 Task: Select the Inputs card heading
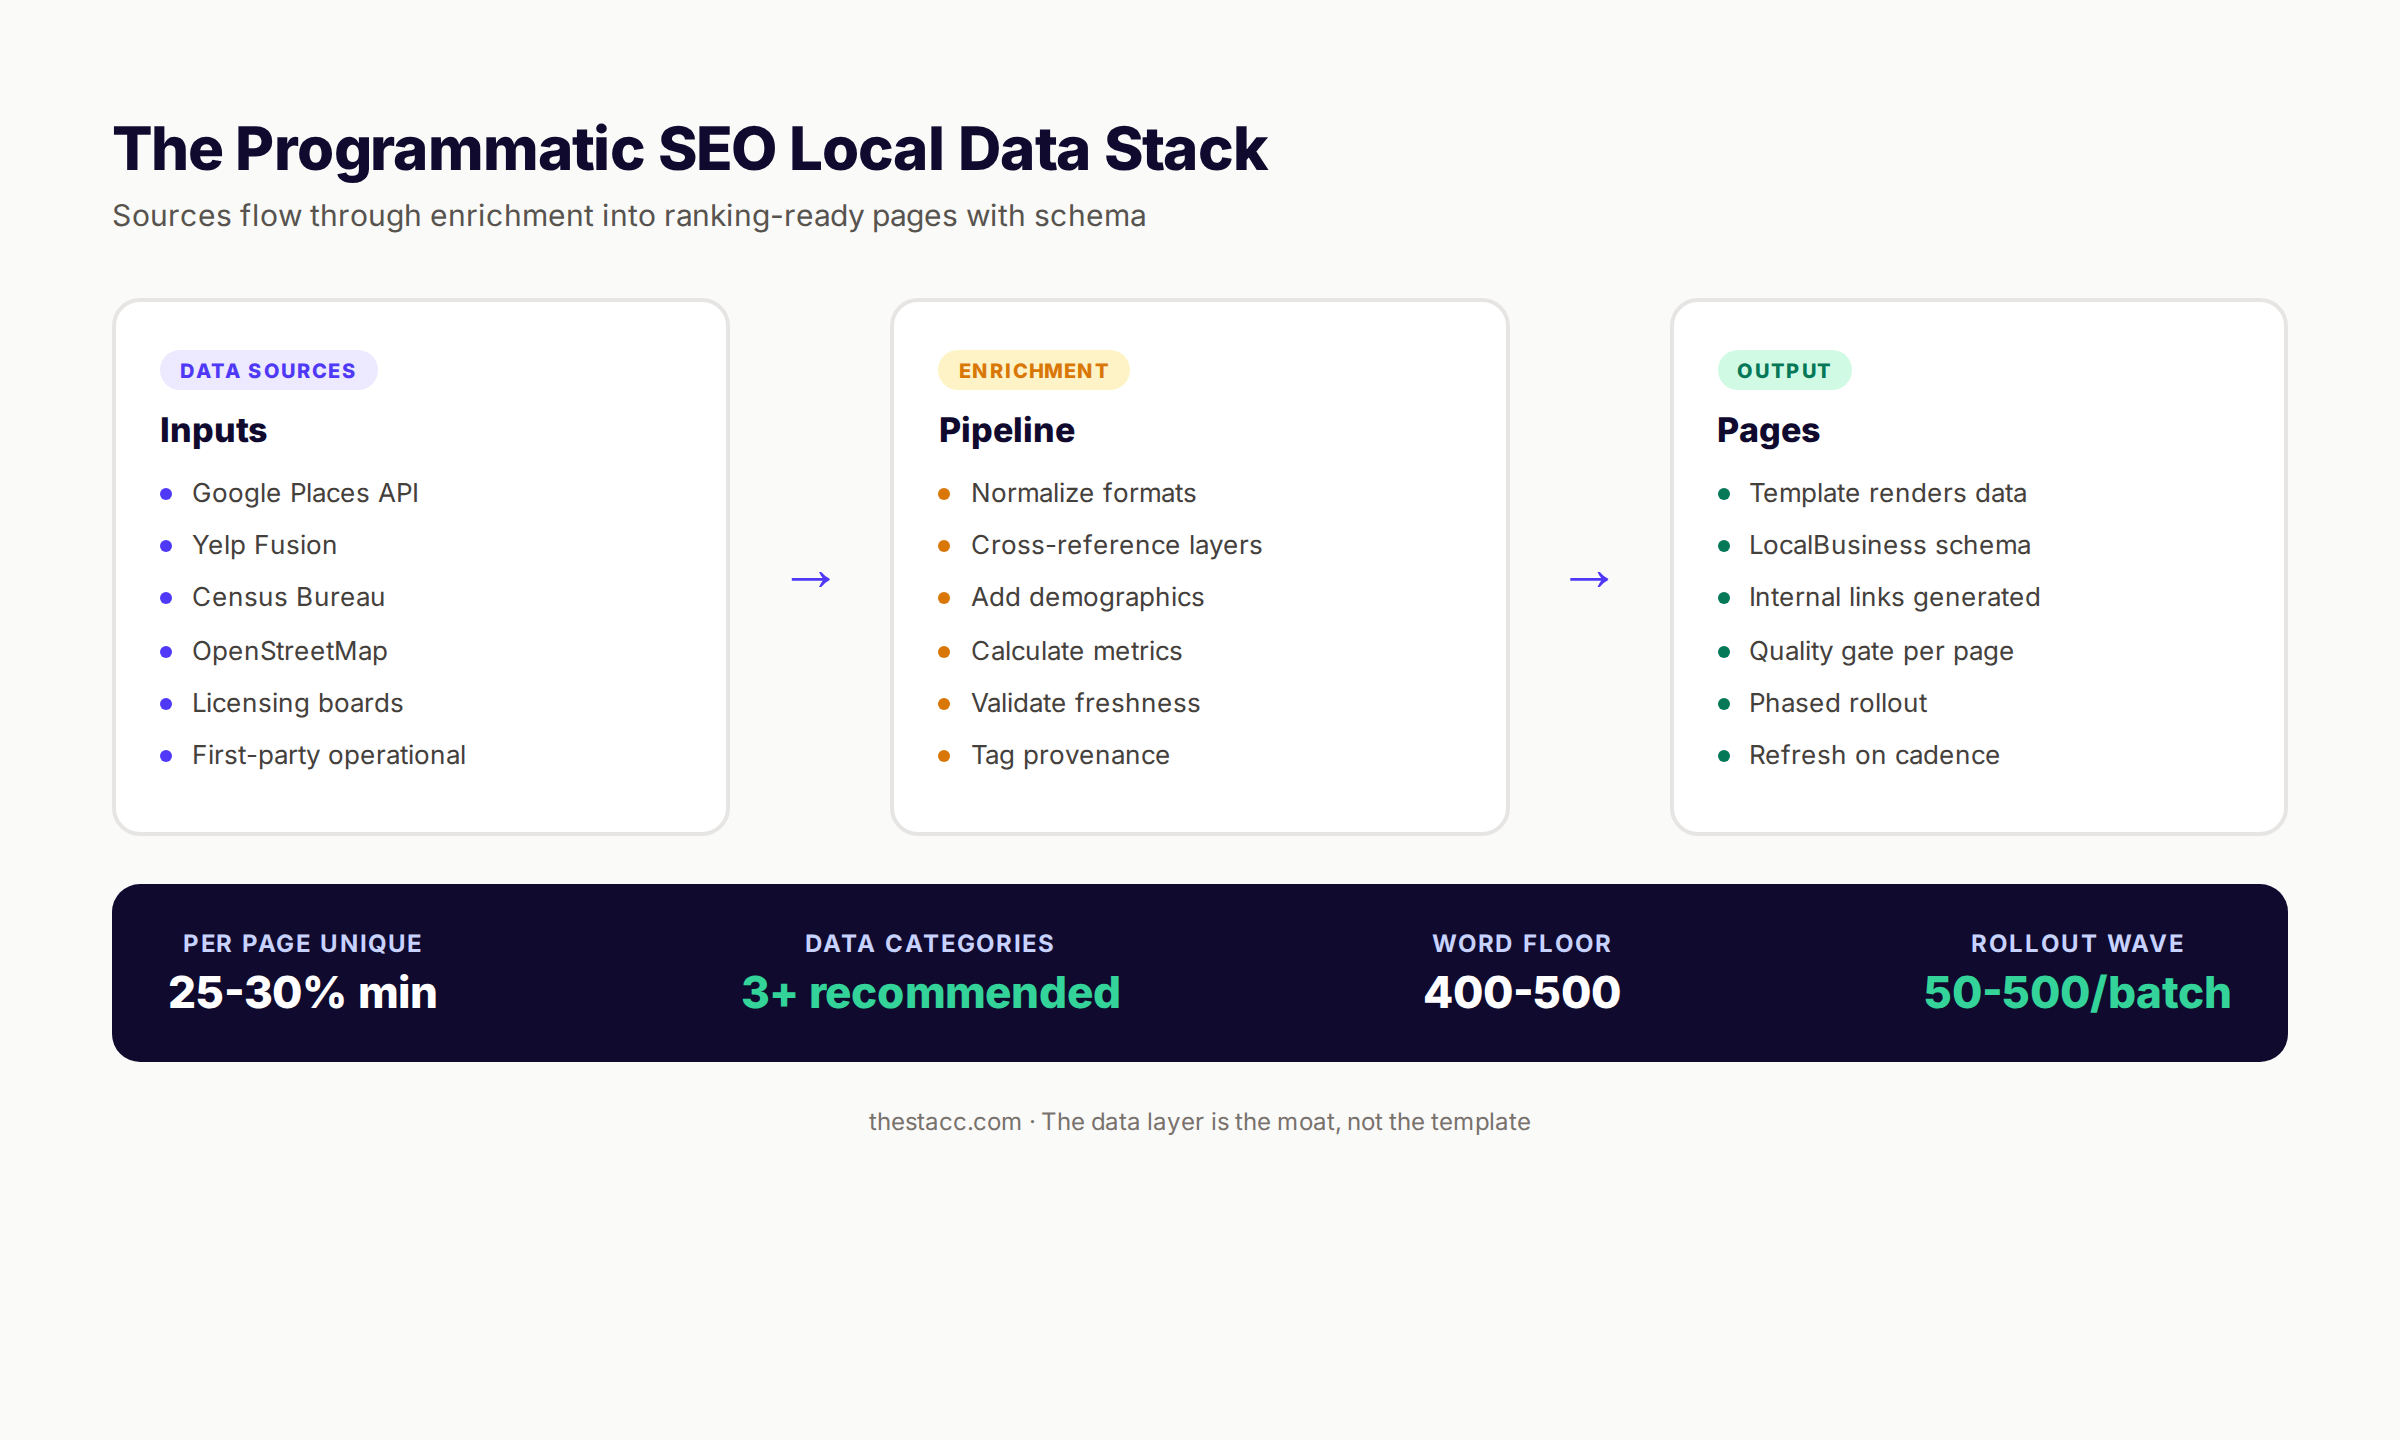(213, 430)
